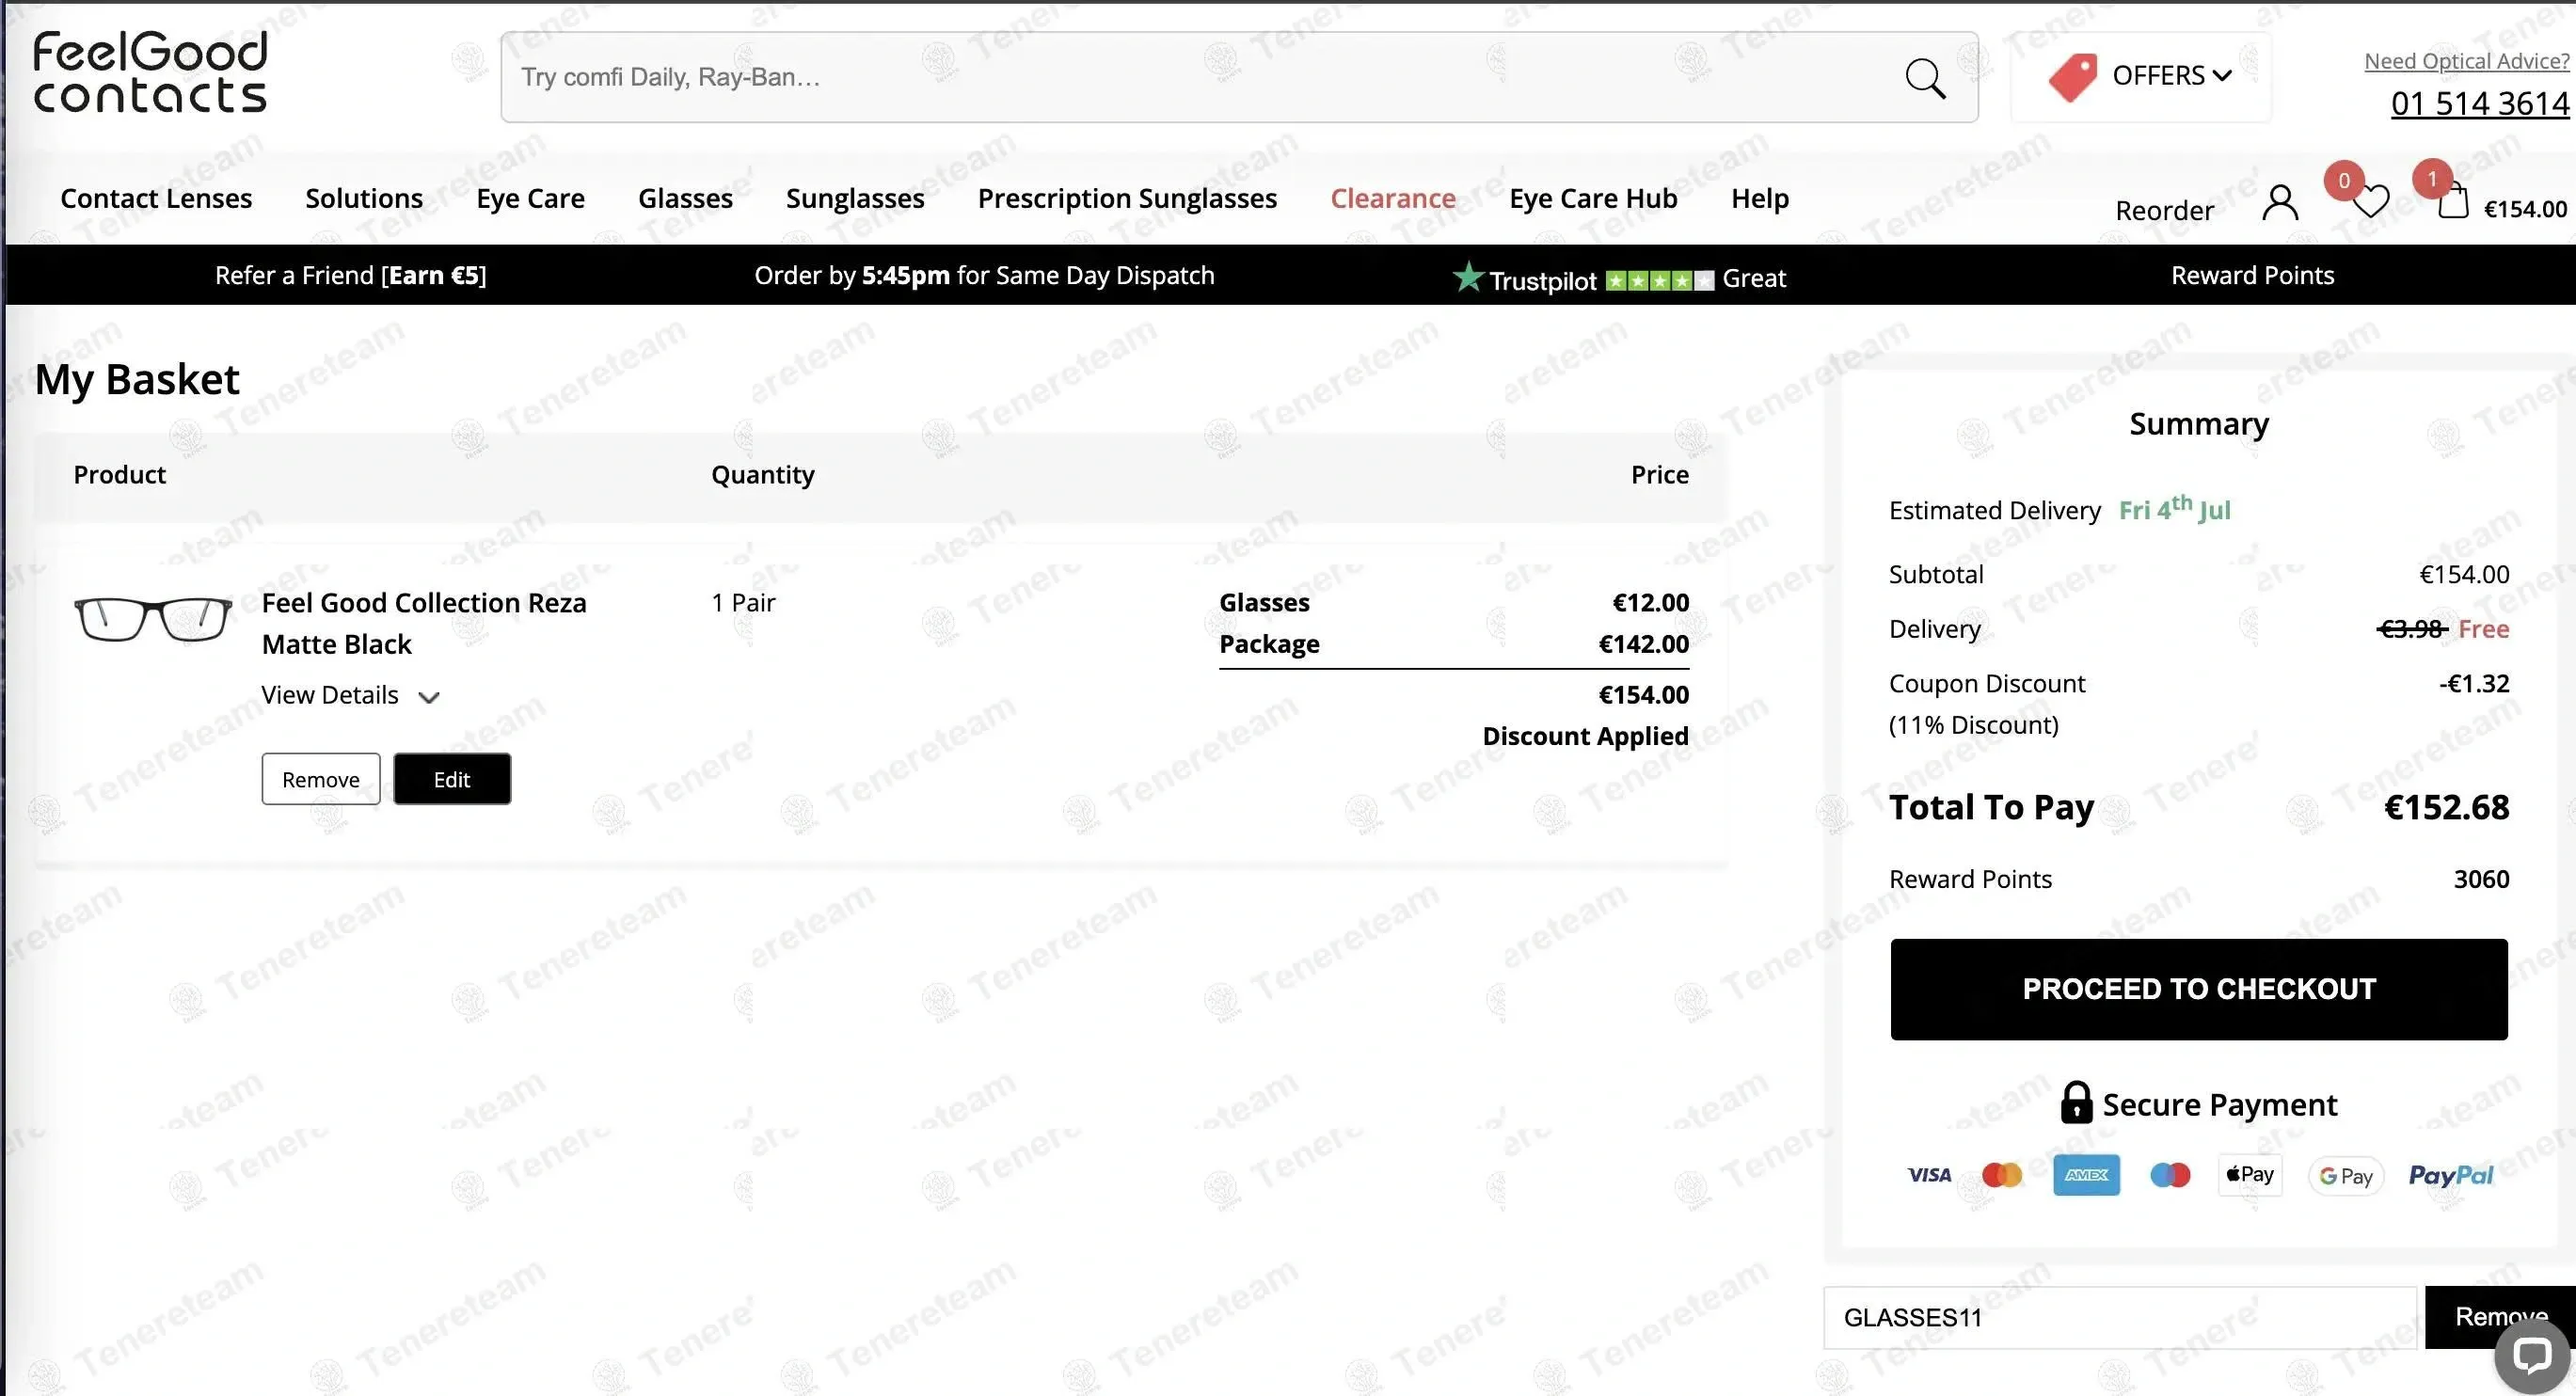Click Need Optical Advice link
Viewport: 2576px width, 1396px height.
(x=2466, y=61)
